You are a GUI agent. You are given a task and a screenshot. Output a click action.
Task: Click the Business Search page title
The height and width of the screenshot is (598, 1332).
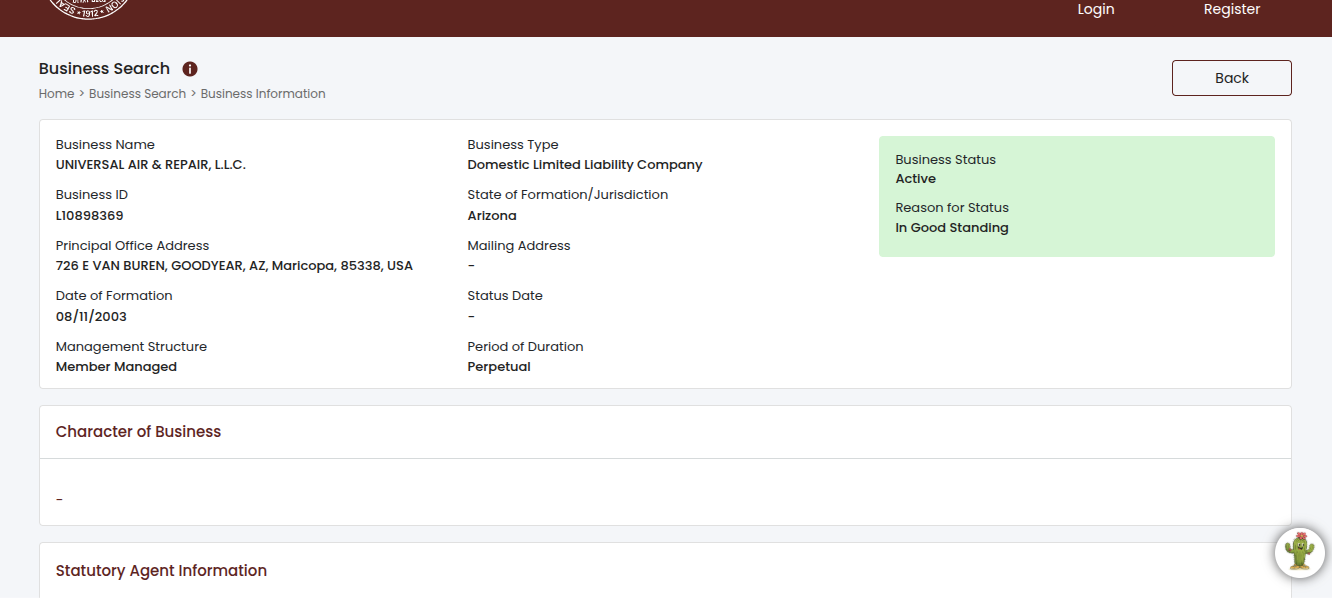pyautogui.click(x=104, y=69)
